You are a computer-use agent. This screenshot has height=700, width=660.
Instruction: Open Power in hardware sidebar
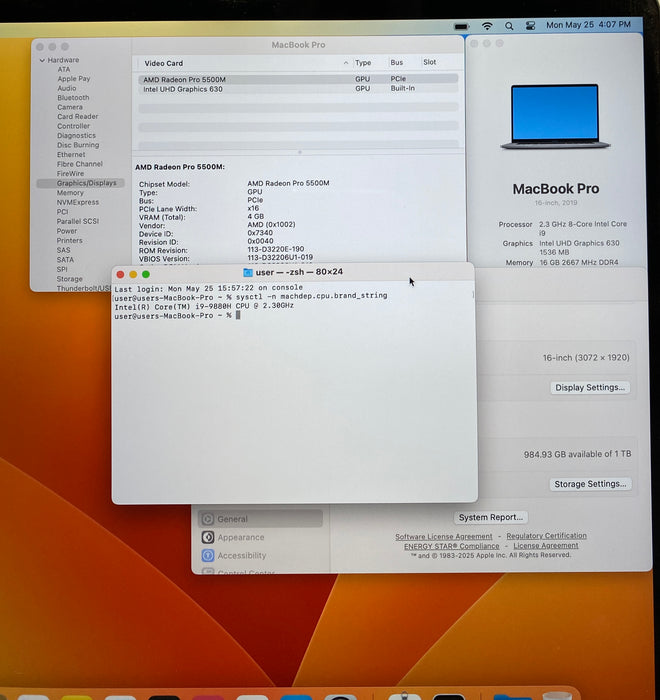click(x=67, y=231)
